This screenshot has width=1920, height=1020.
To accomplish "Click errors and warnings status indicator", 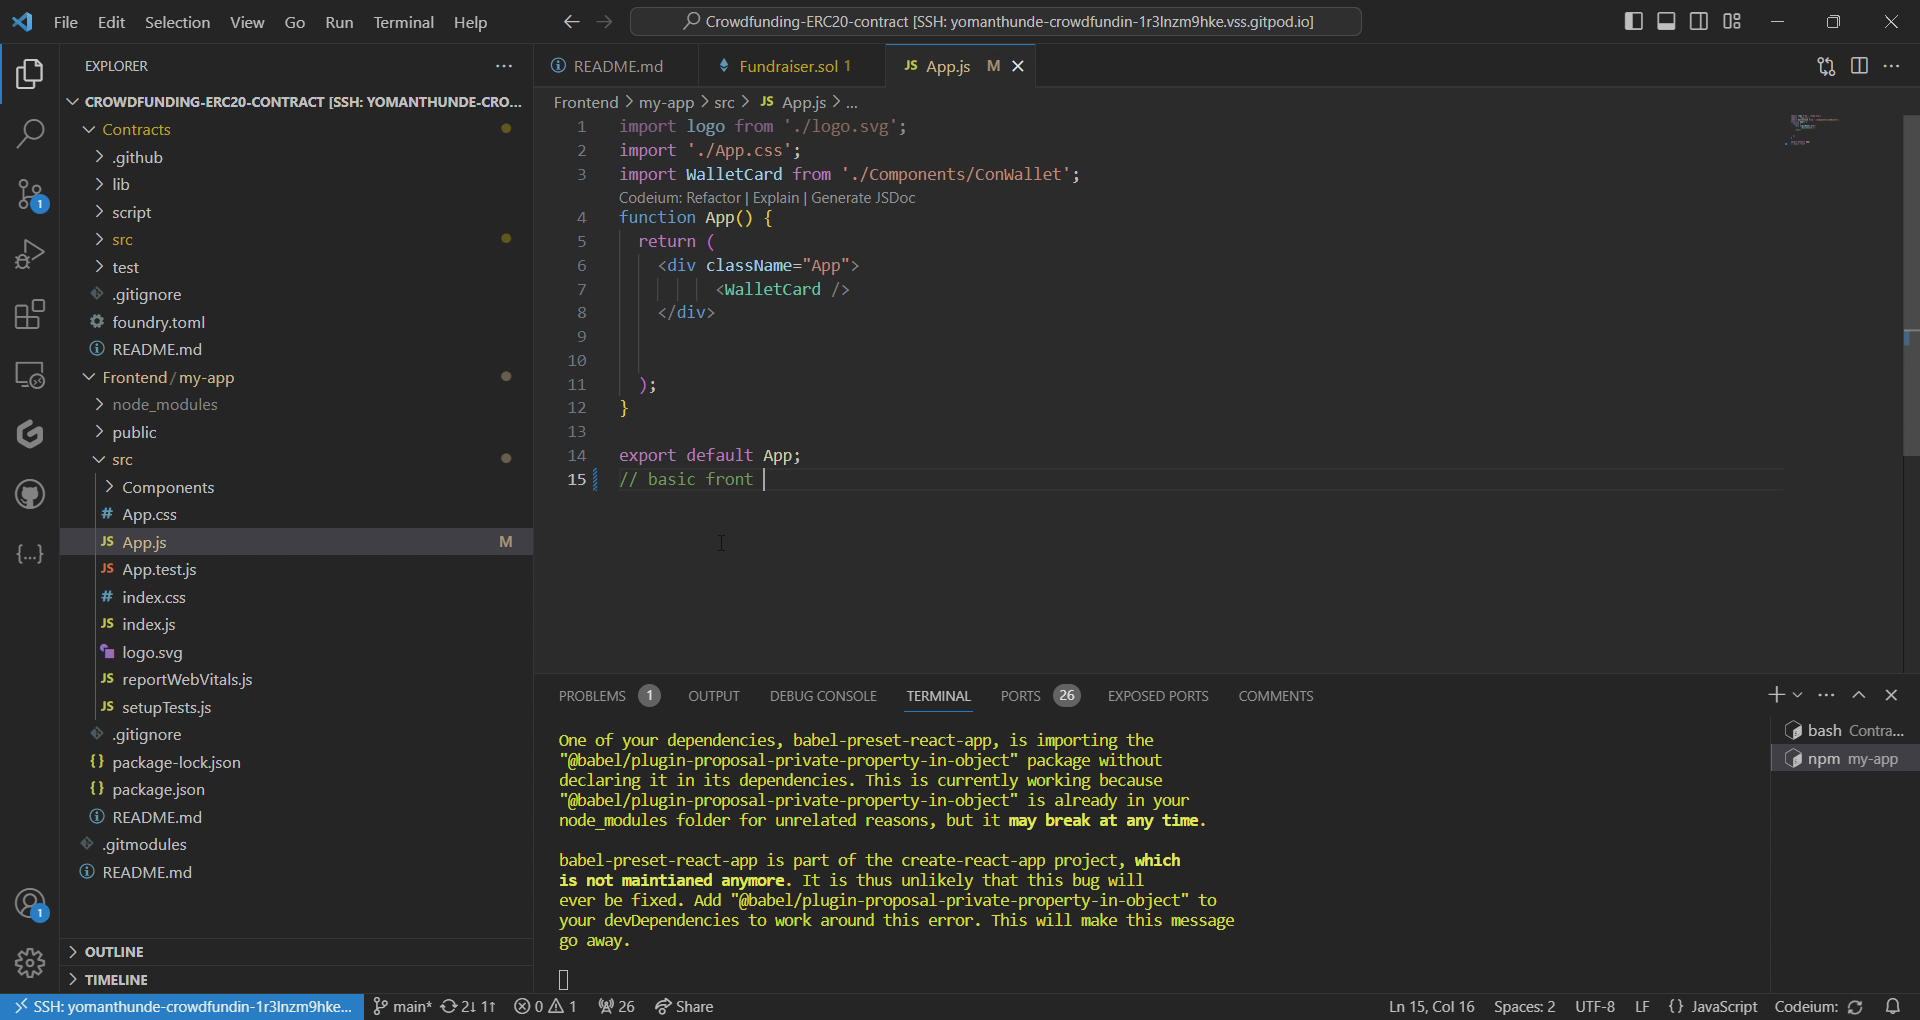I will (545, 1006).
